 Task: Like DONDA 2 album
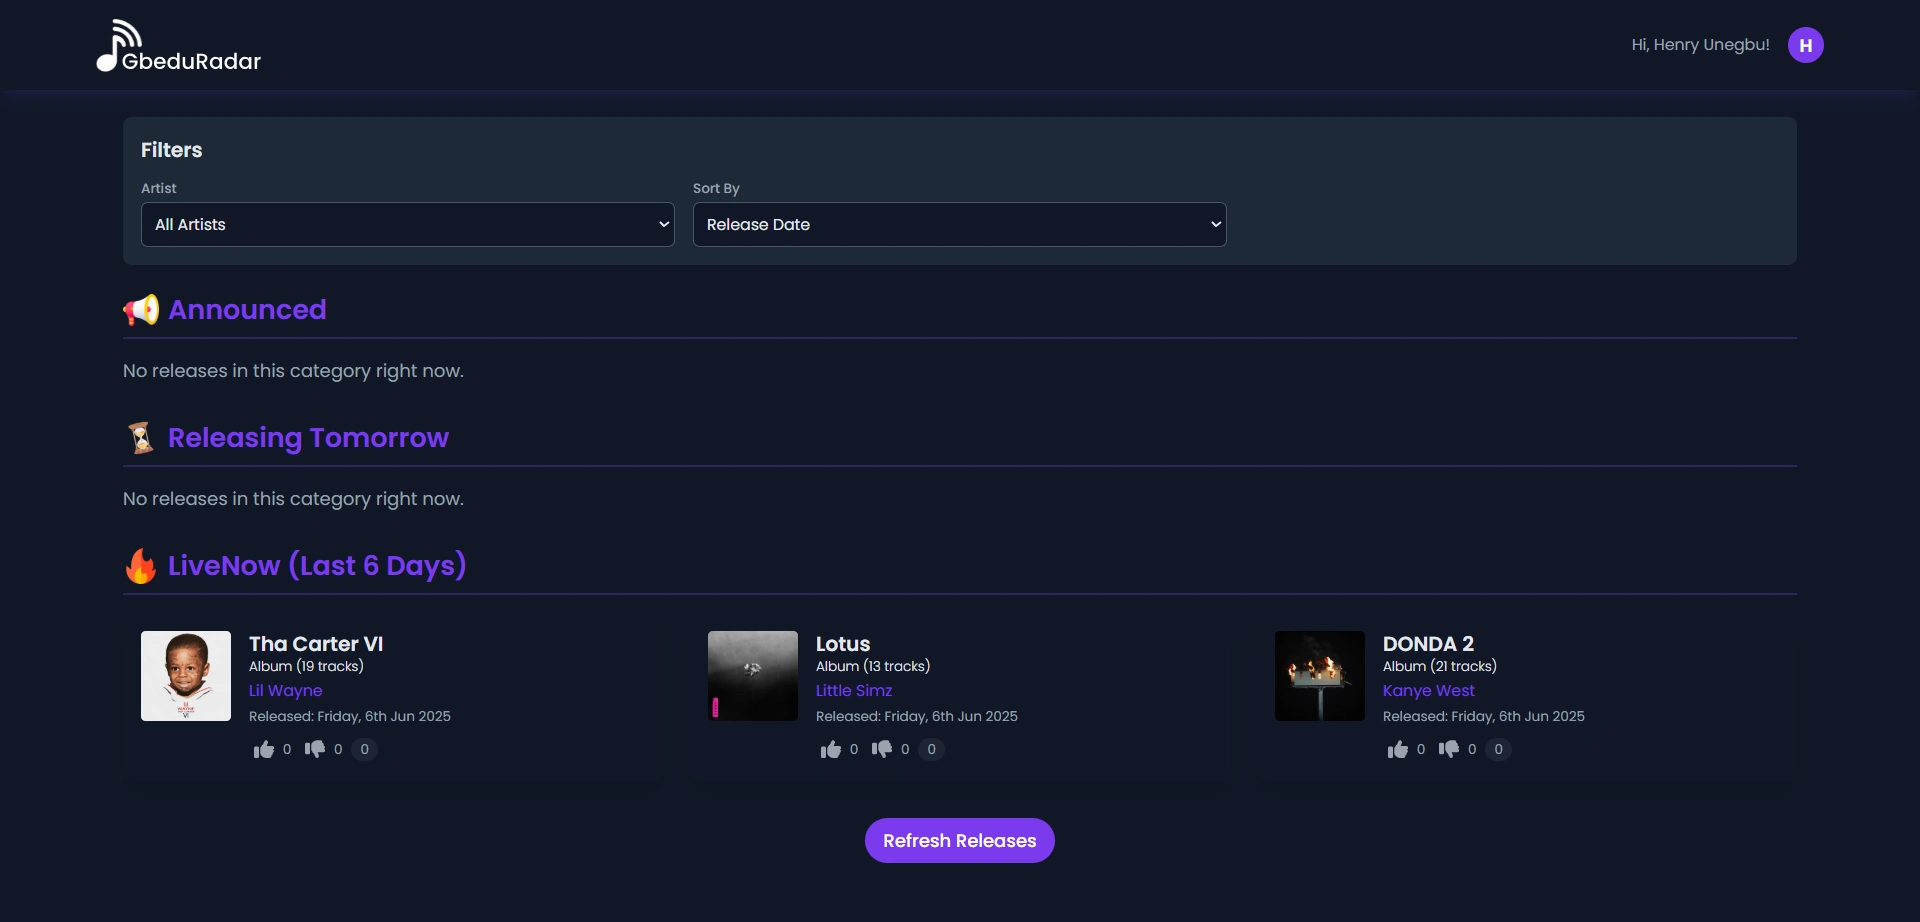(1398, 749)
